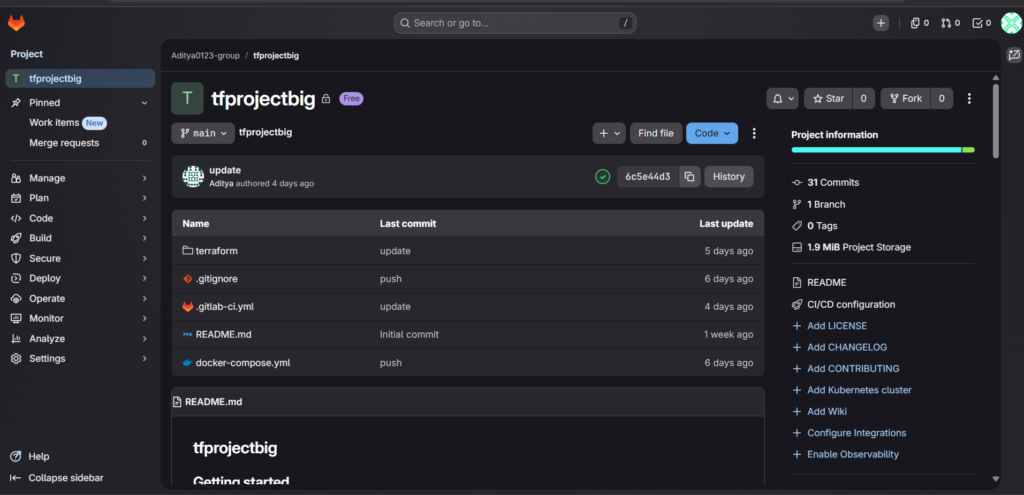Viewport: 1024px width, 495px height.
Task: Open the .gitlab-ci.yml file
Action: tap(224, 307)
